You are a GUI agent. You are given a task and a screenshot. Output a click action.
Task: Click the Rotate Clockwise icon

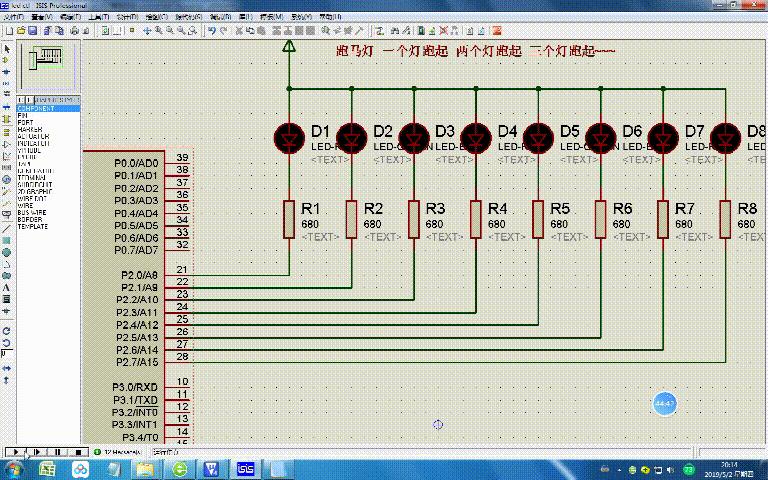tap(6, 331)
